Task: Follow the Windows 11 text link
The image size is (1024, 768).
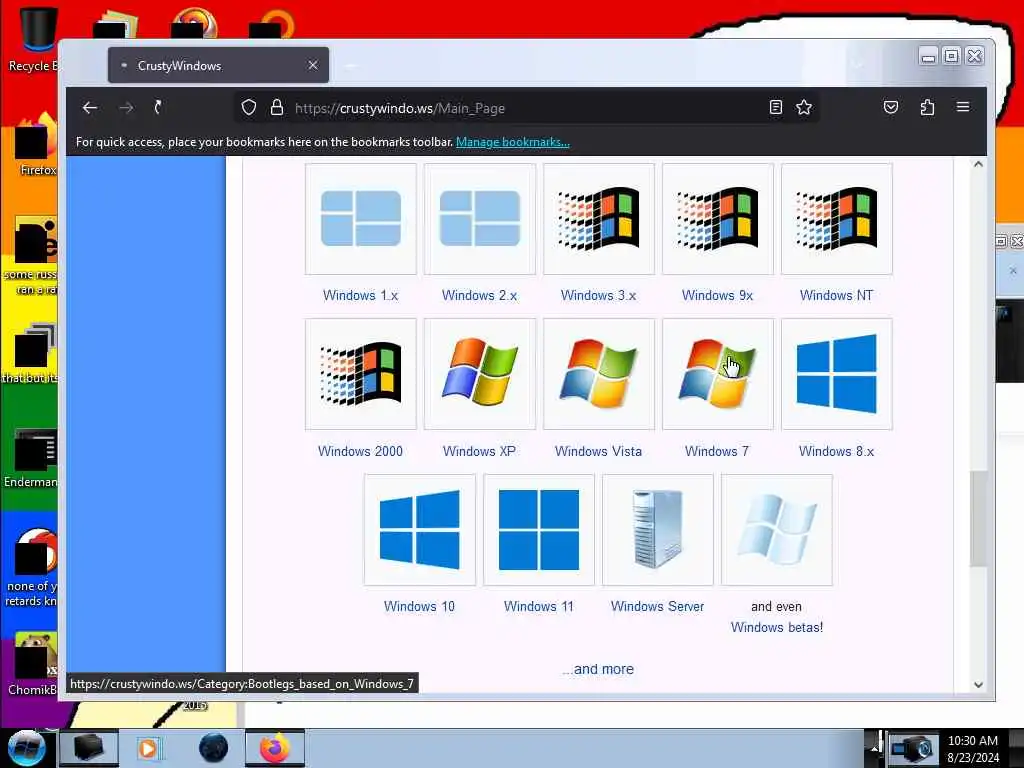Action: click(x=539, y=606)
